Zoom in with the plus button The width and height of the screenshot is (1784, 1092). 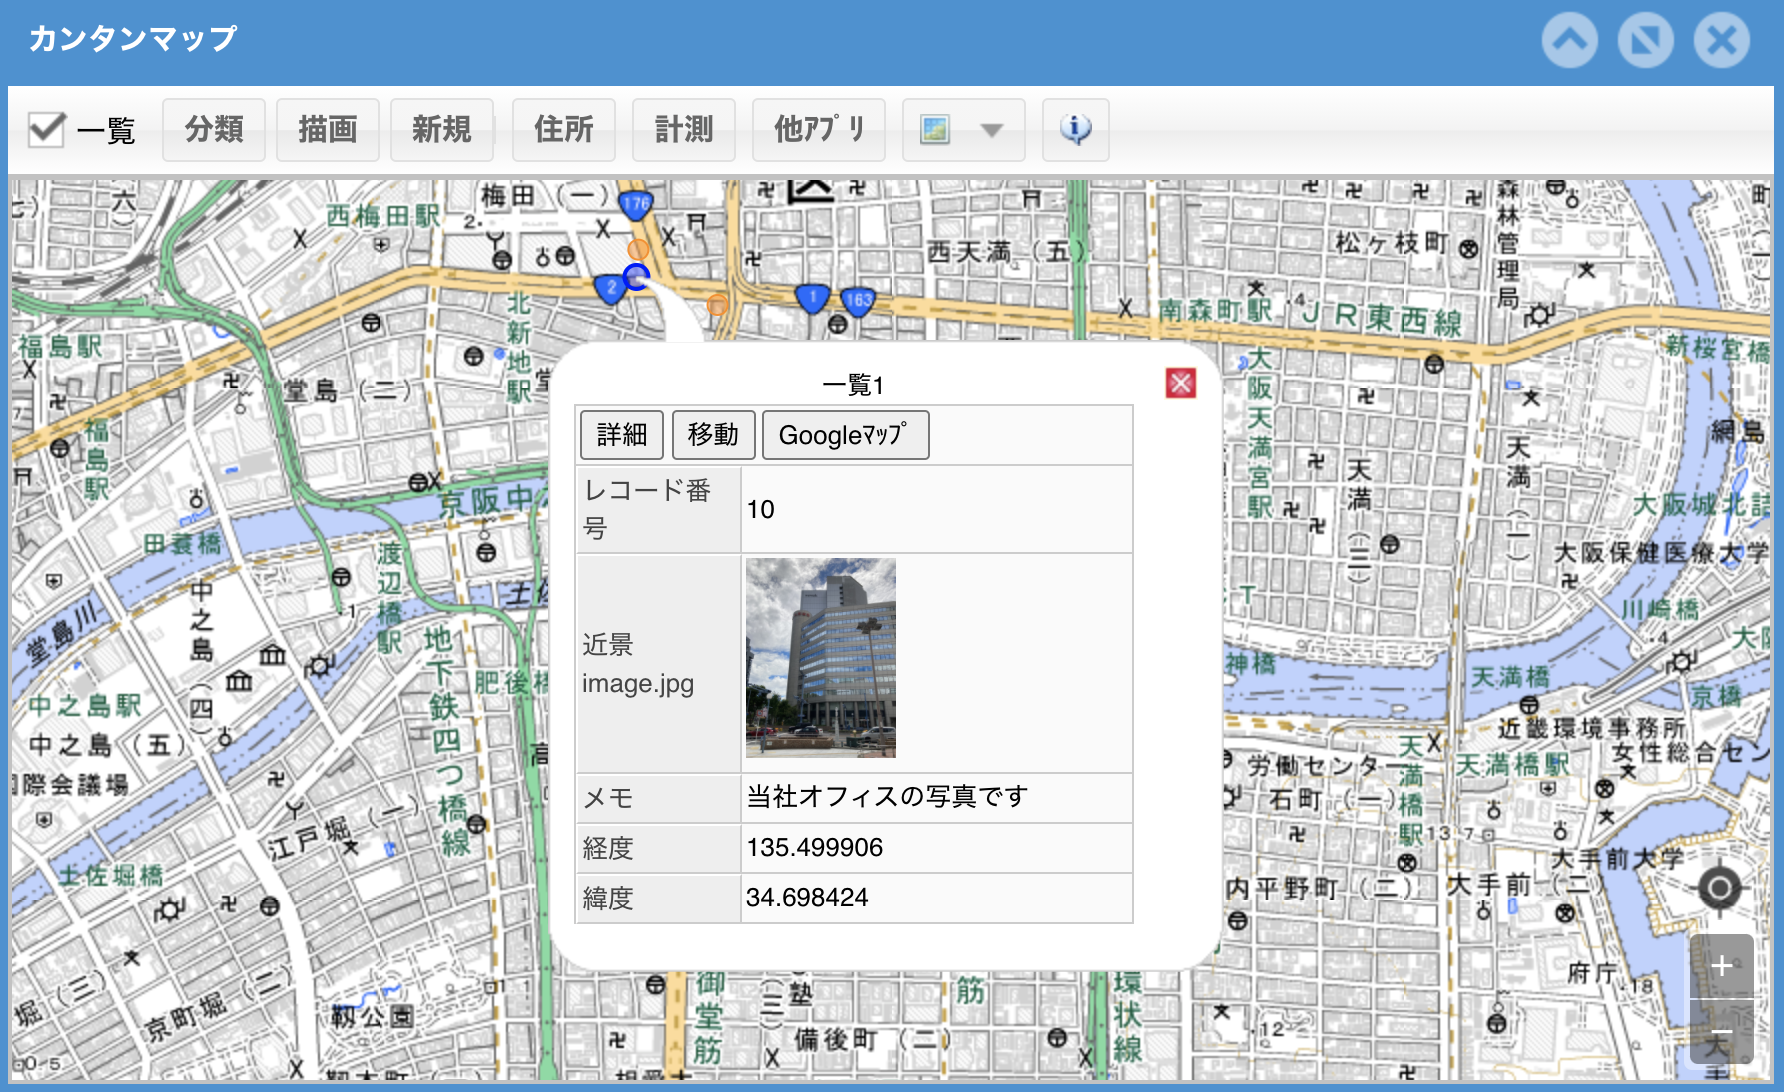click(1722, 966)
